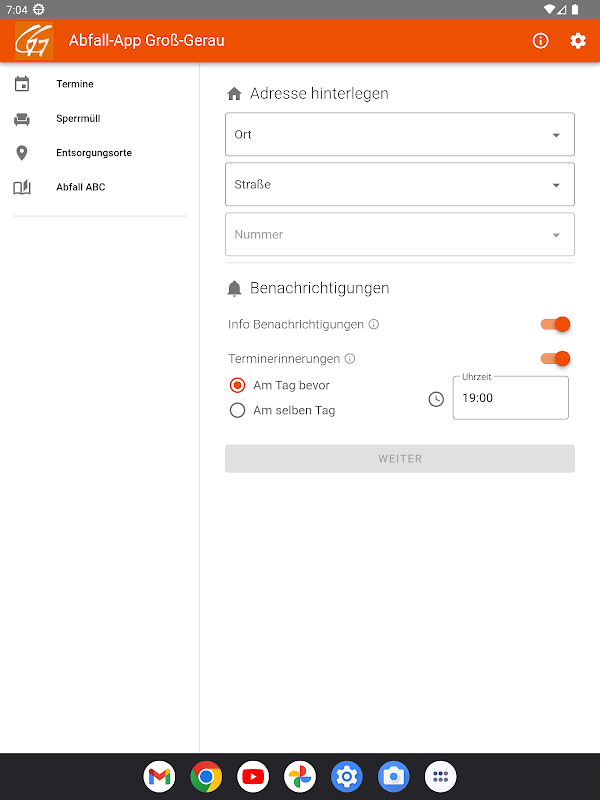Click the Info Benachrichtigungen label
This screenshot has height=800, width=600.
(x=296, y=324)
